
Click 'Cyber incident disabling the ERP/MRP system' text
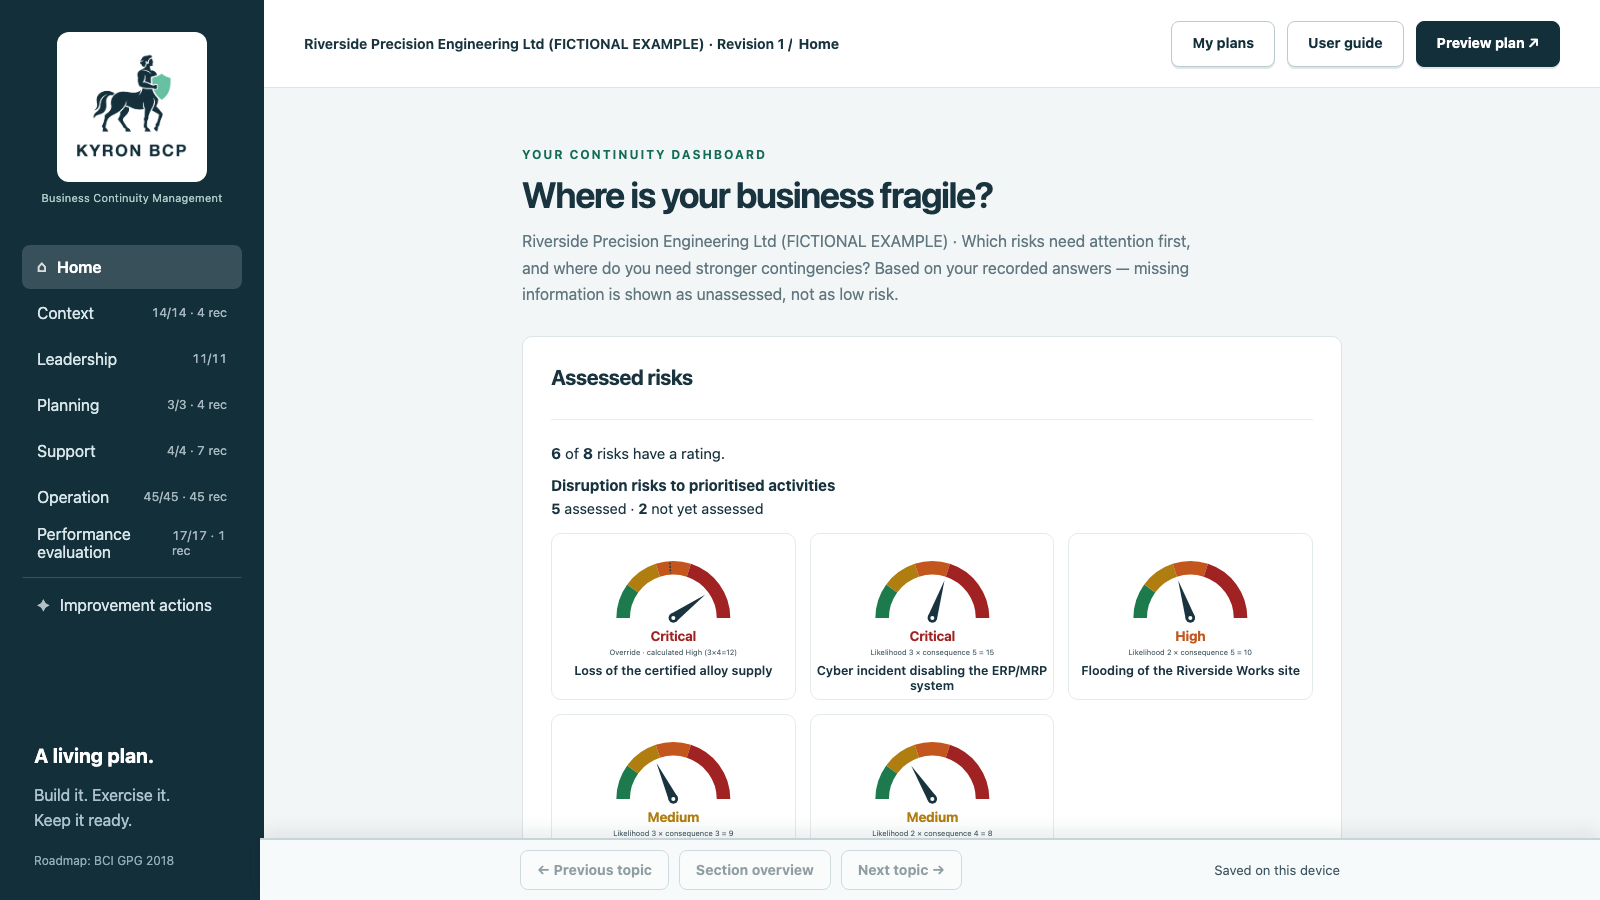pyautogui.click(x=932, y=678)
